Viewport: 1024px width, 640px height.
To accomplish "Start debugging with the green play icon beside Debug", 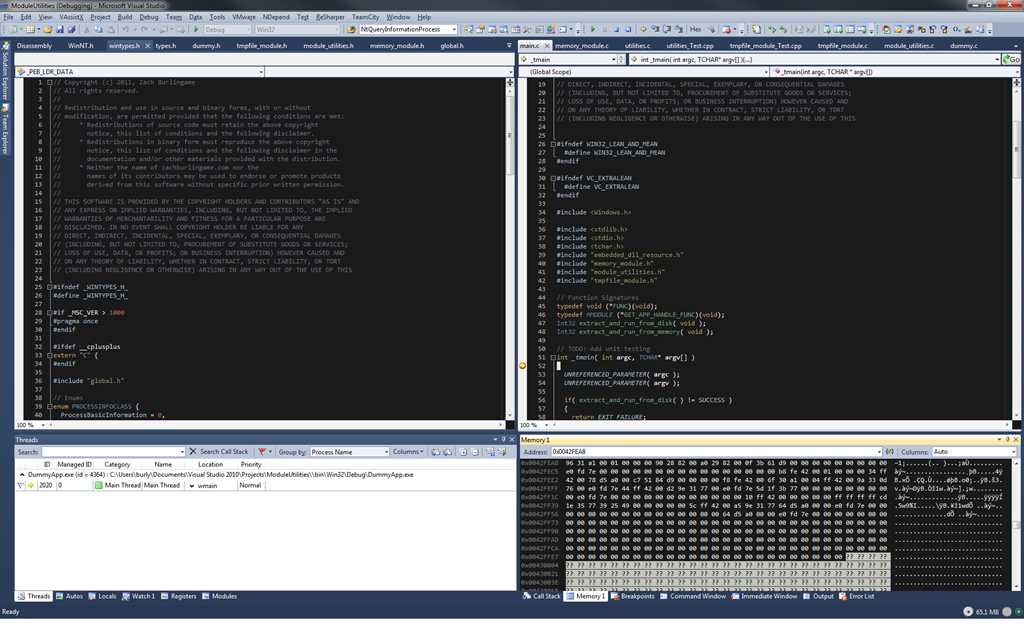I will point(196,29).
